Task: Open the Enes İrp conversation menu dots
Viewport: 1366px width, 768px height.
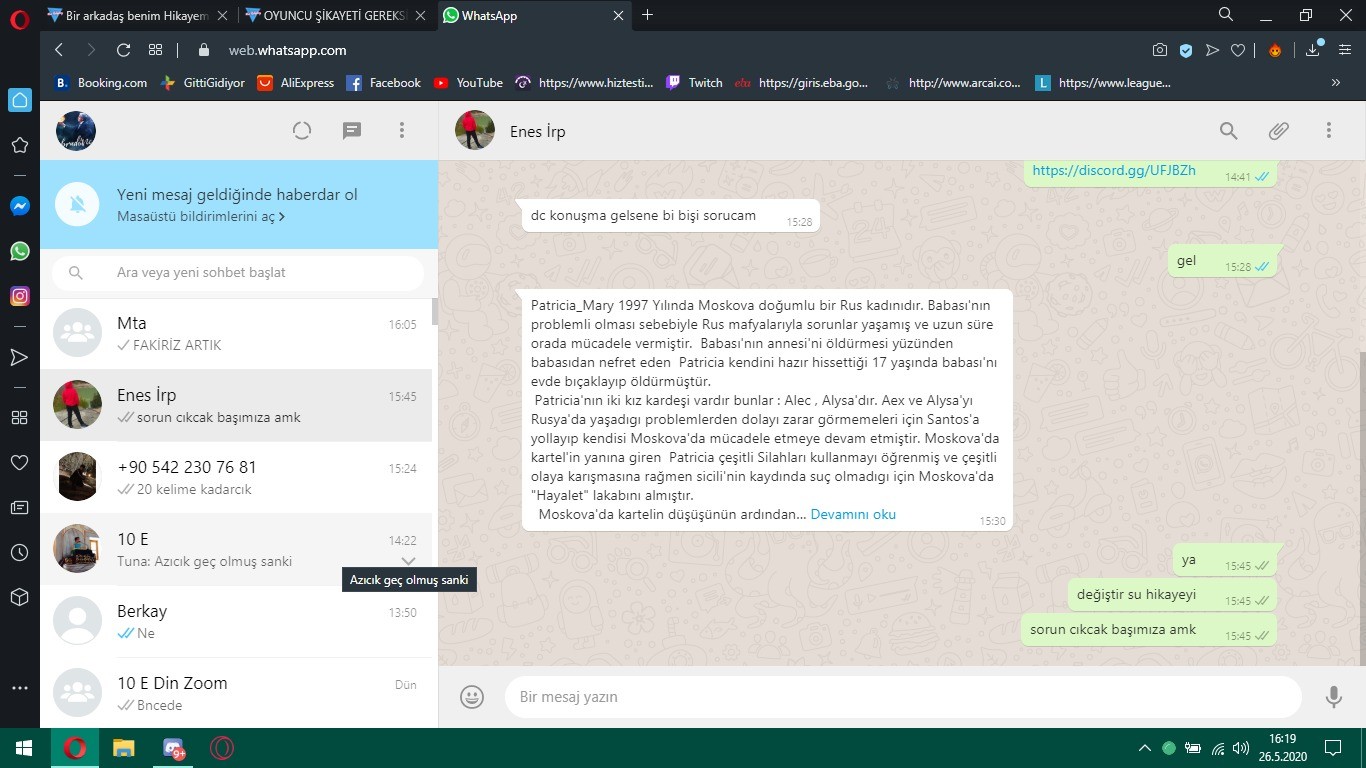Action: pos(1329,131)
